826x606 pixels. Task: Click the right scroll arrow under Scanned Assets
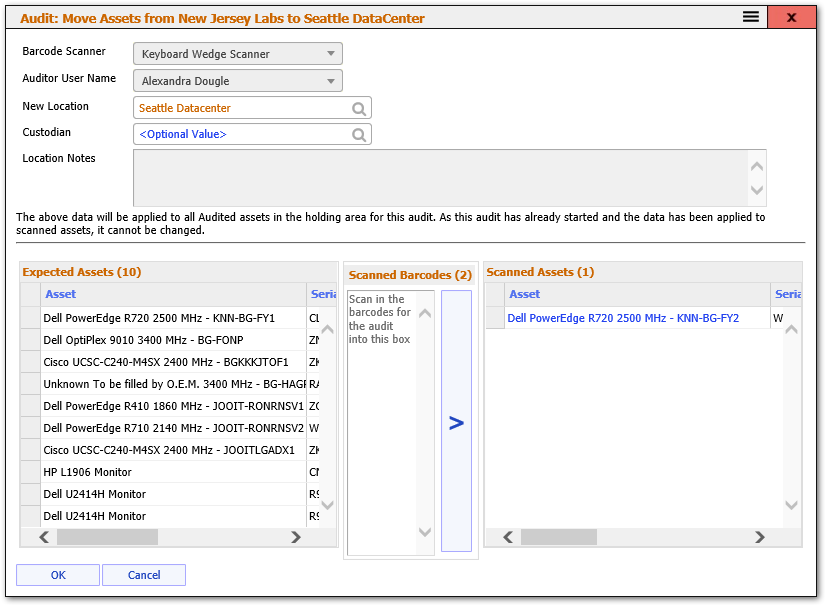point(761,537)
